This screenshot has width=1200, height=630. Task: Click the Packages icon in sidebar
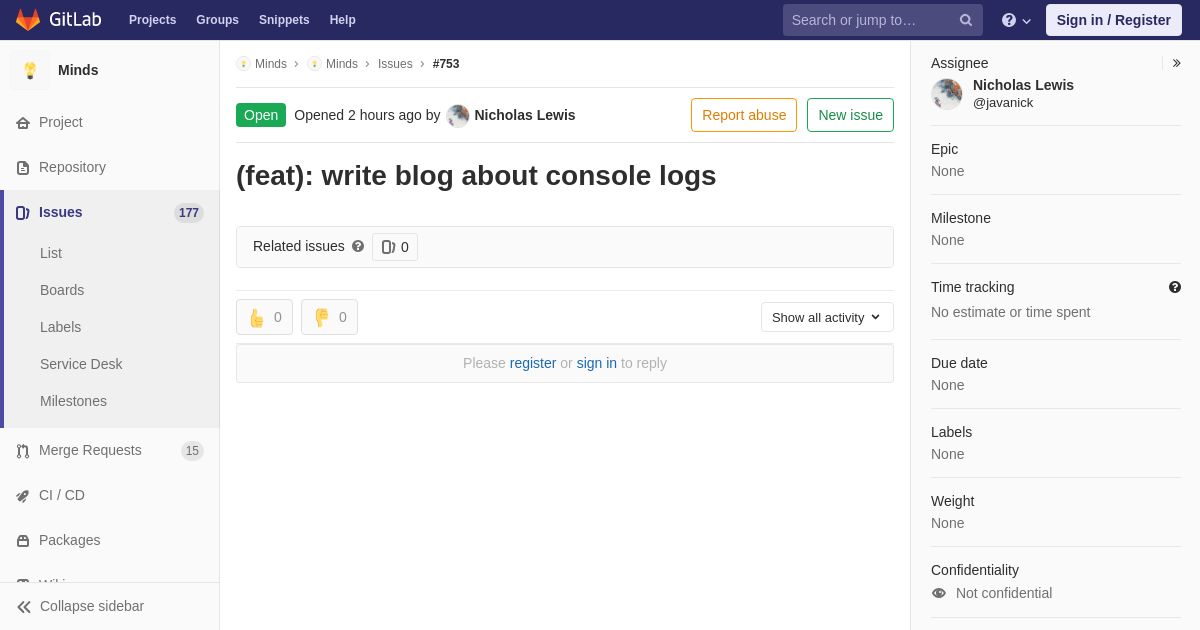pos(23,541)
